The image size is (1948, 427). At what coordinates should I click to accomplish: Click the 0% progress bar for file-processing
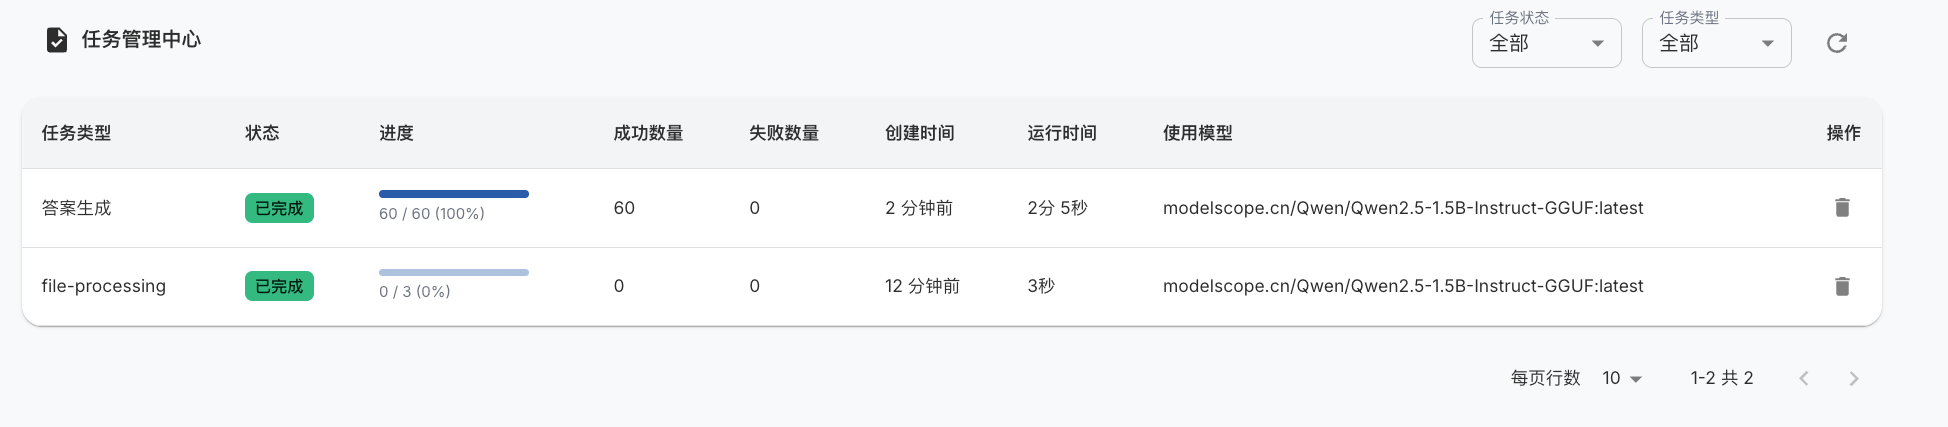click(454, 272)
